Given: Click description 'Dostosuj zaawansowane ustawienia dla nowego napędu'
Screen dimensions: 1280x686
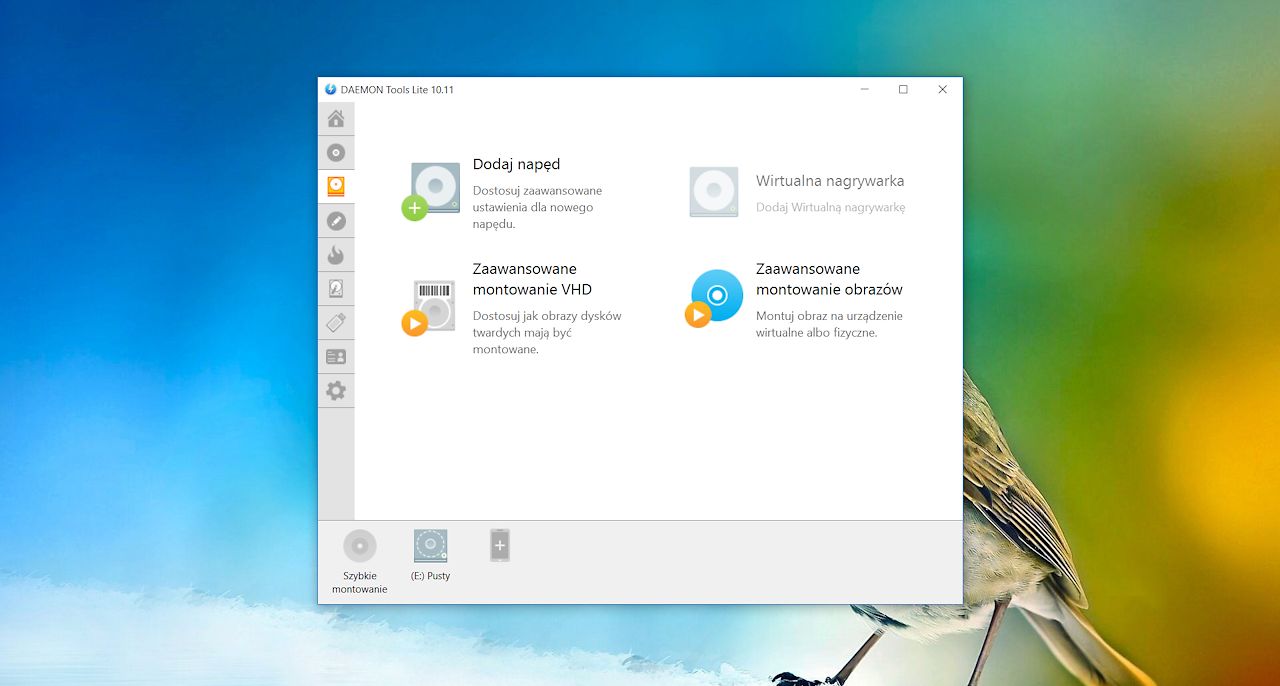Looking at the screenshot, I should (x=537, y=207).
